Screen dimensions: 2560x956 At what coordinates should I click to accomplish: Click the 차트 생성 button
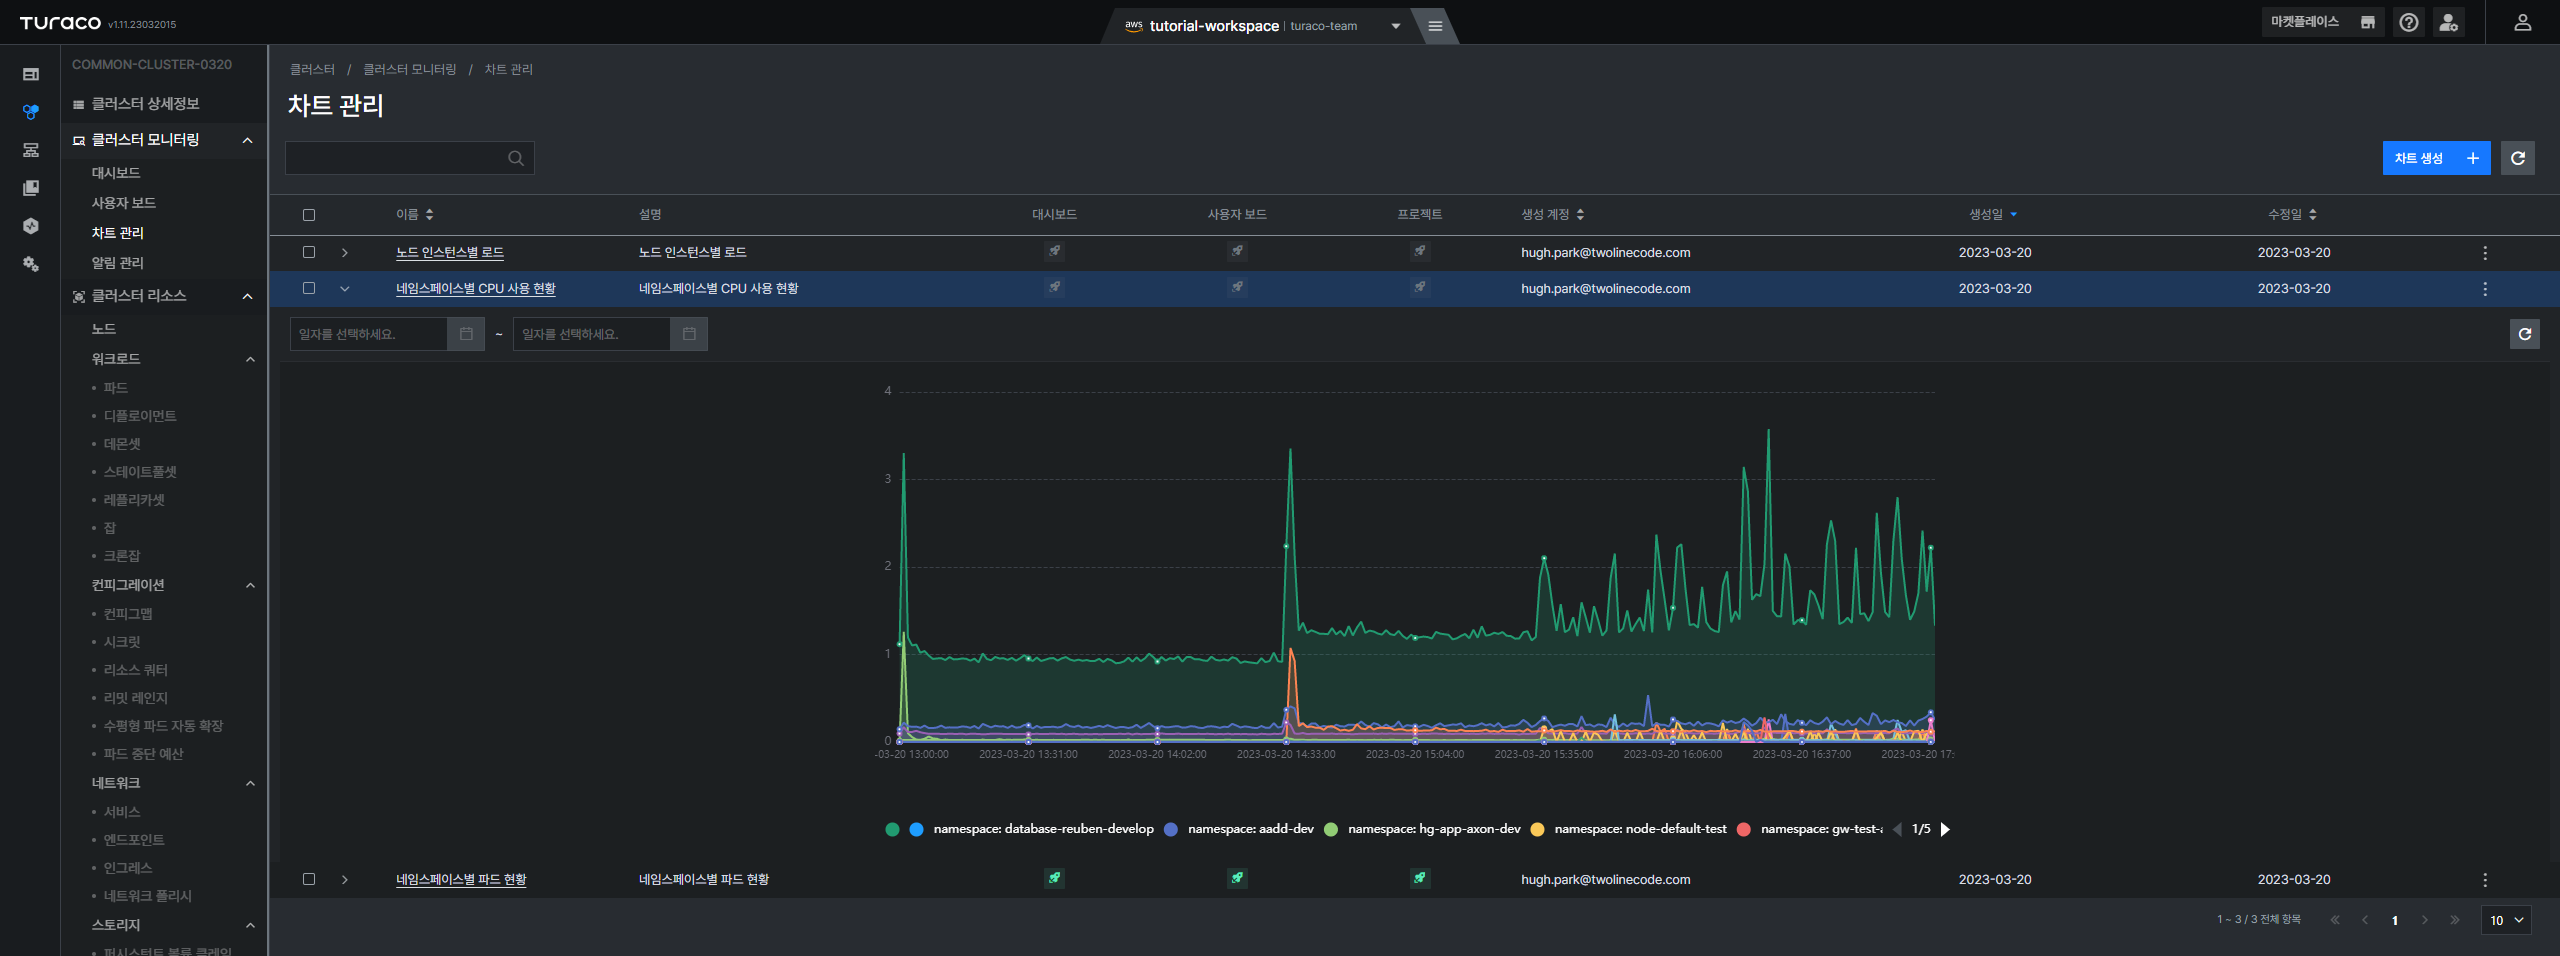click(x=2436, y=158)
